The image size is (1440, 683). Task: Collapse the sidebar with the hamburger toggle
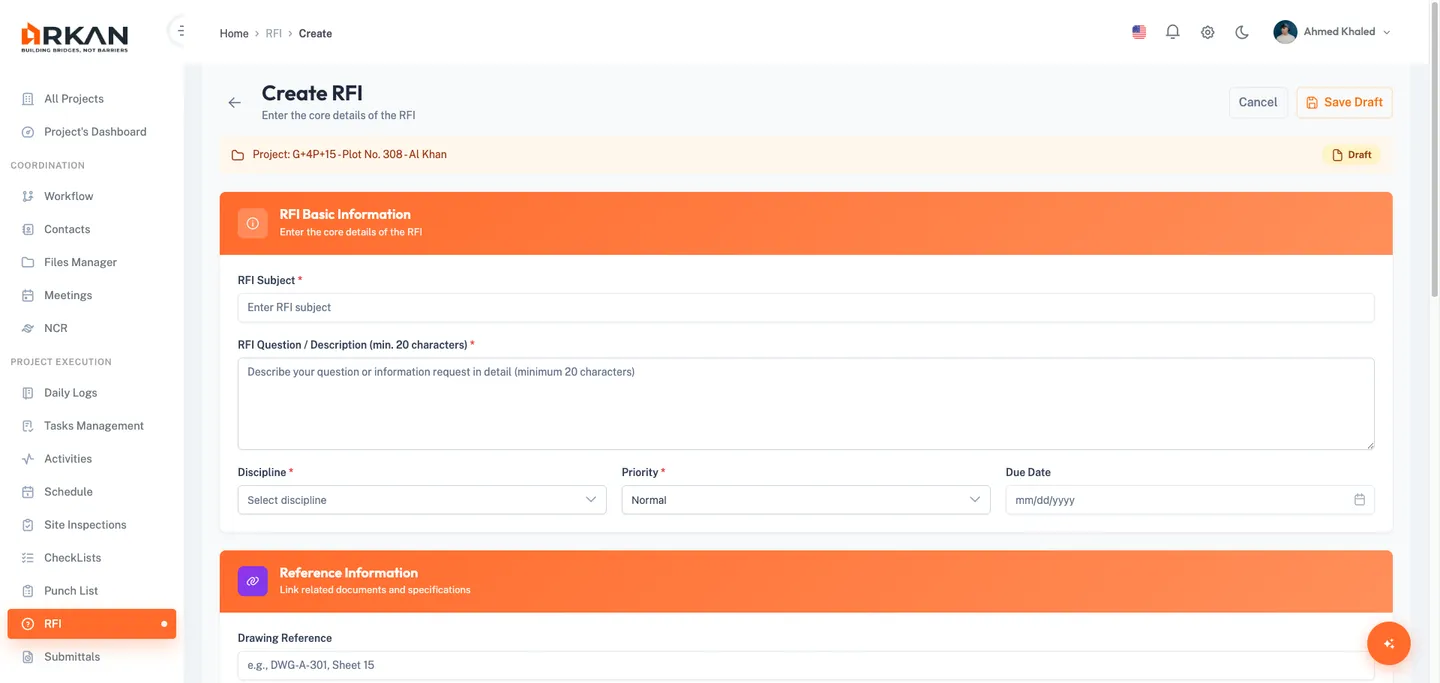click(180, 29)
